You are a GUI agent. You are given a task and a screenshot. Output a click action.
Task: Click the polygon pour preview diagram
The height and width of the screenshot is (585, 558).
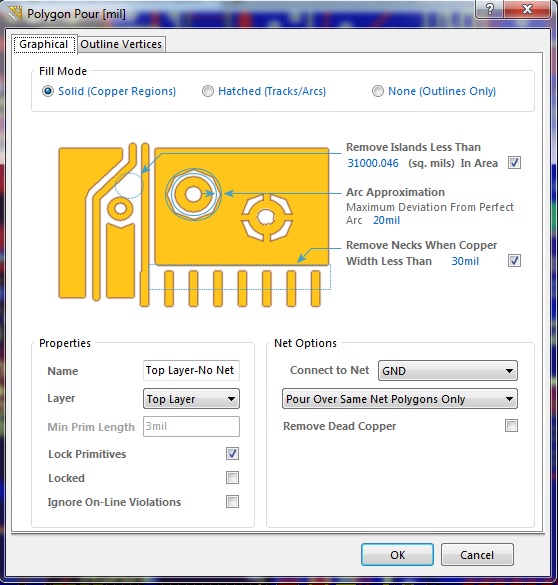point(194,225)
